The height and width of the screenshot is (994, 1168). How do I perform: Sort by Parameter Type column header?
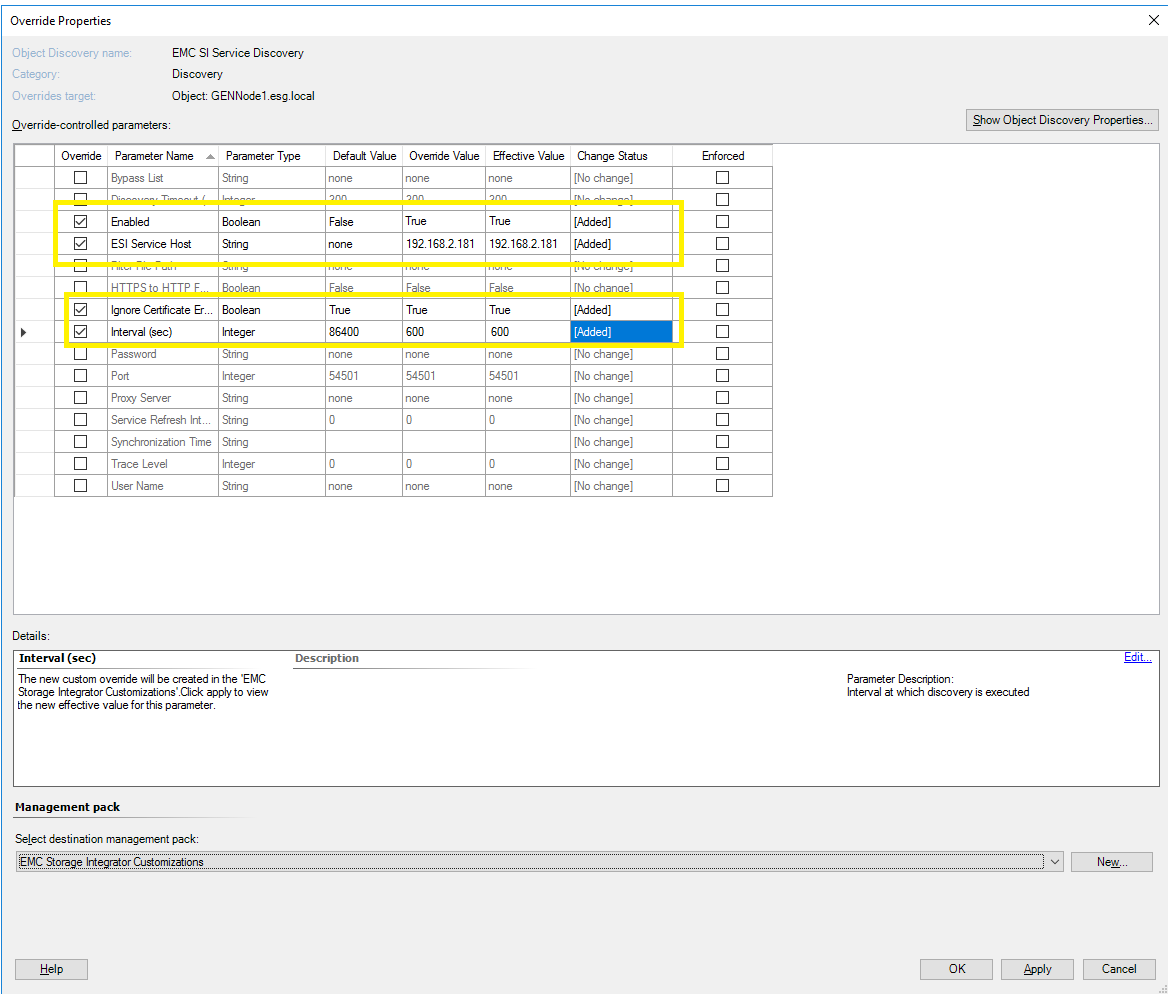(x=272, y=156)
